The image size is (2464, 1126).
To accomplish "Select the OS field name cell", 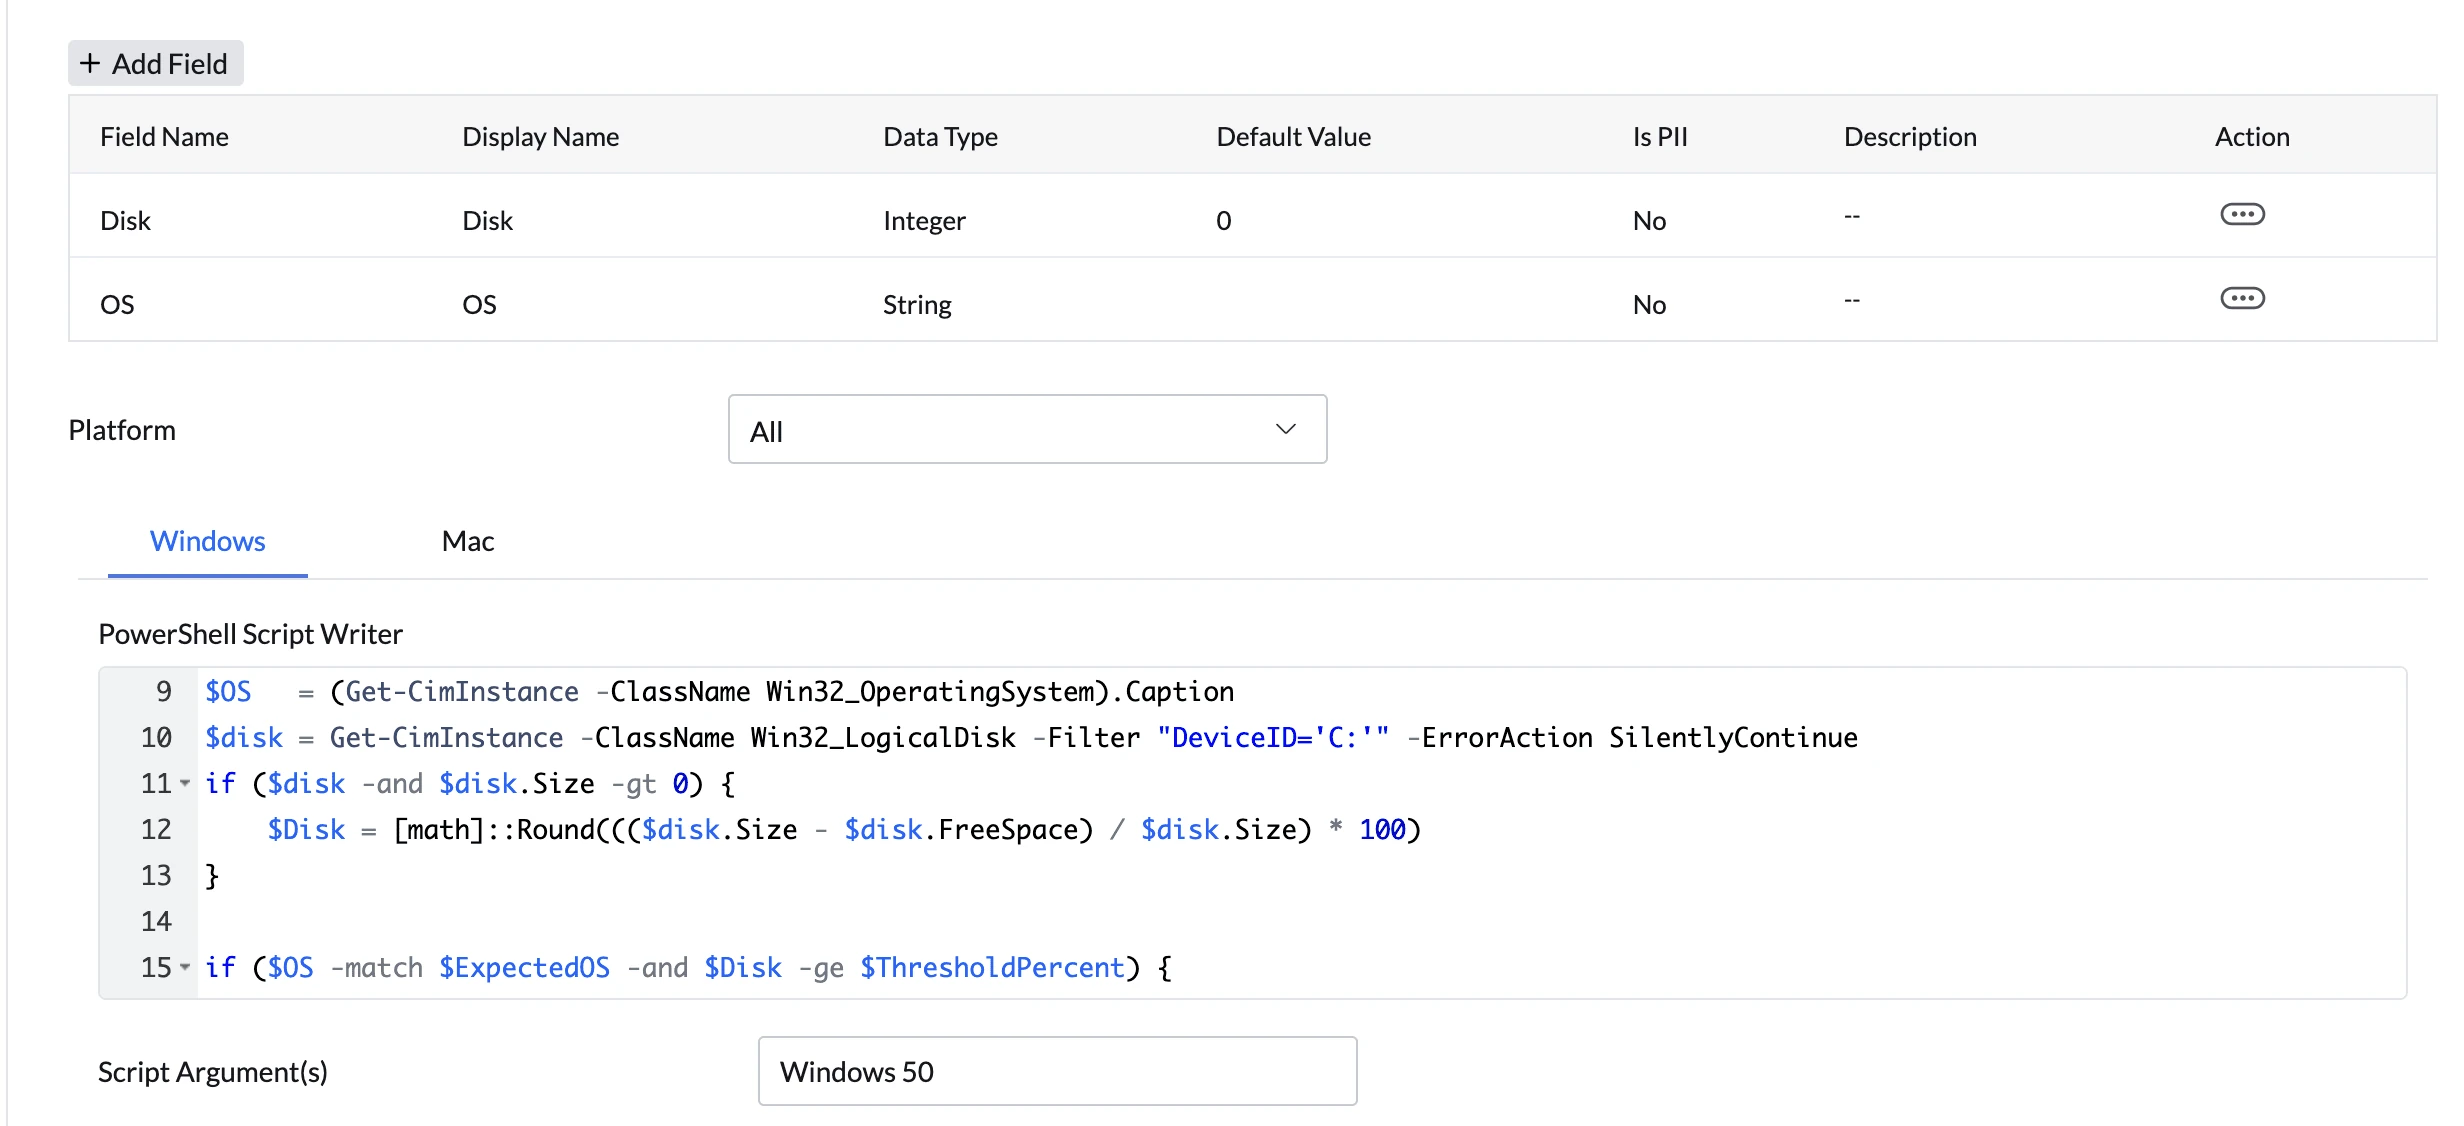I will click(x=117, y=305).
